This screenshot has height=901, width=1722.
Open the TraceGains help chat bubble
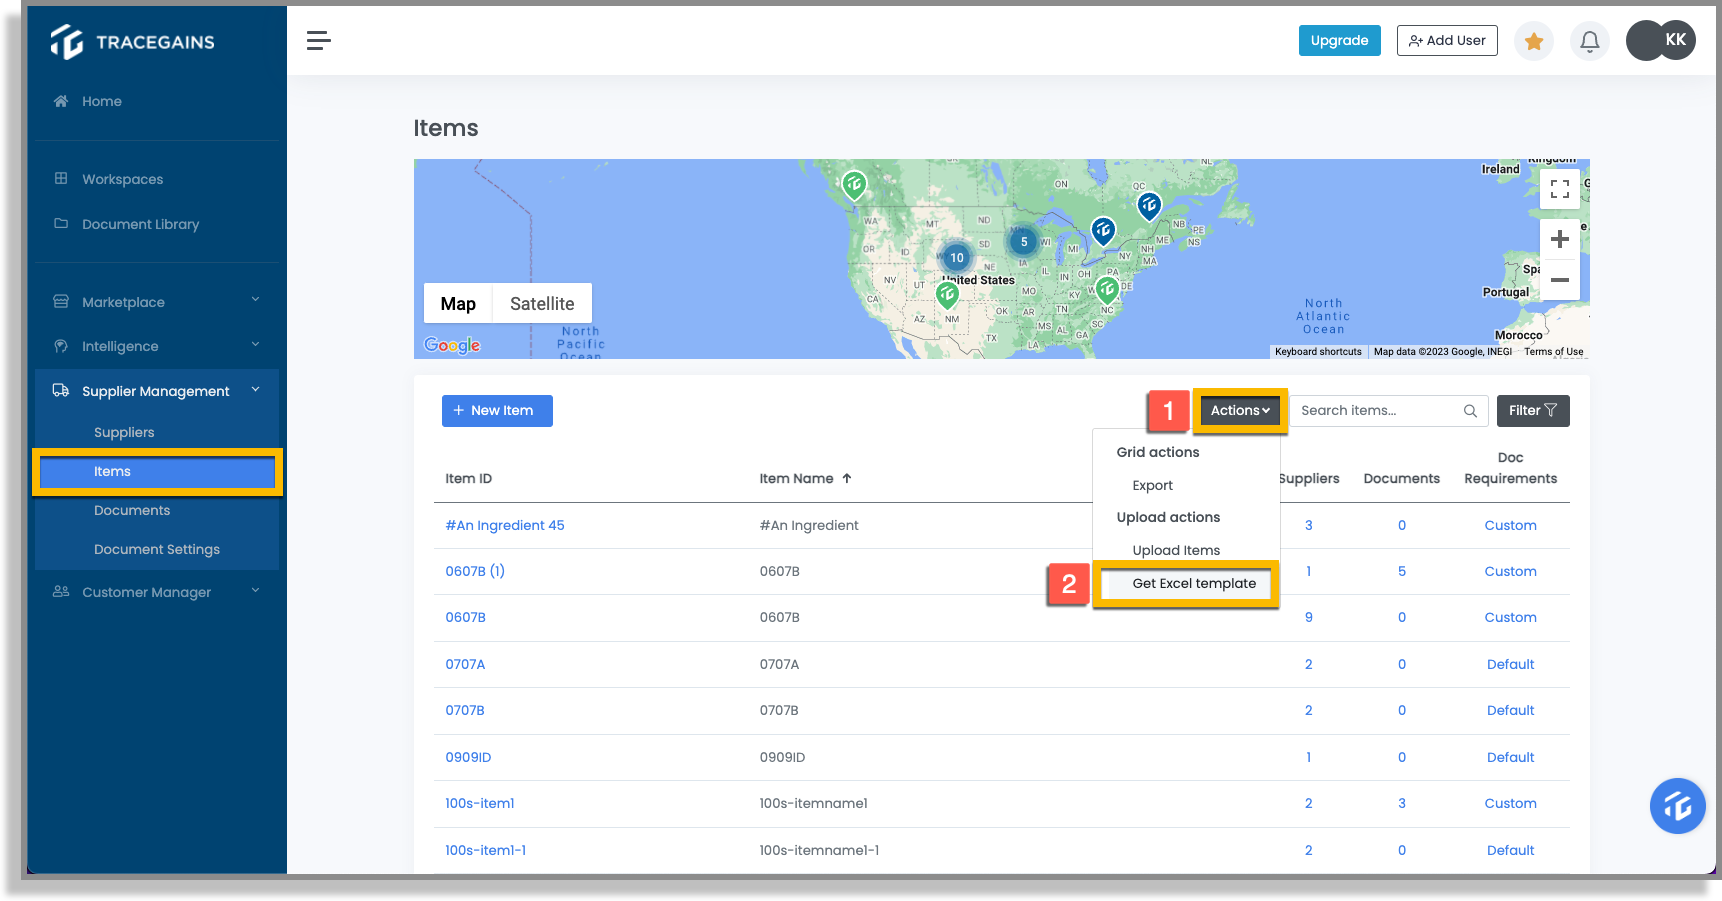1677,806
